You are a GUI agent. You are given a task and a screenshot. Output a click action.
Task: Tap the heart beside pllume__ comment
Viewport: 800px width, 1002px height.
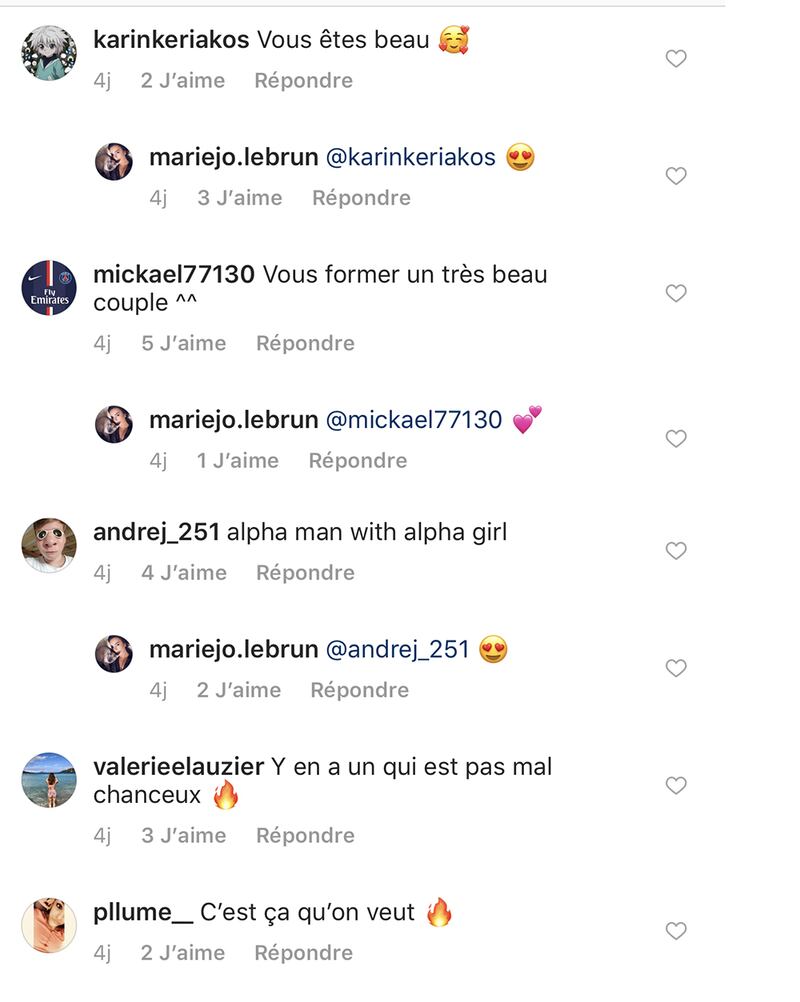pyautogui.click(x=676, y=931)
